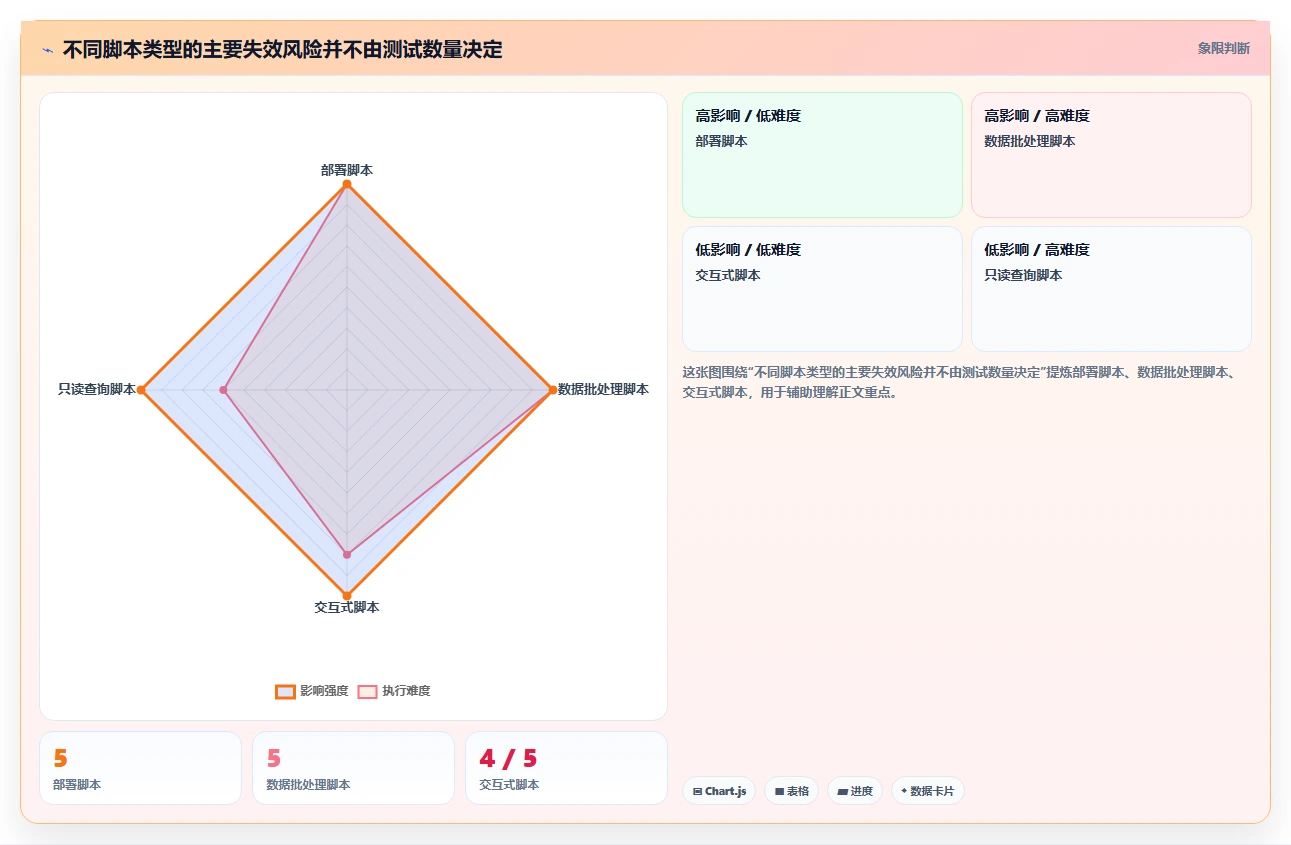Click the lightning icon beside the title
Screen dimensions: 1291x845
47,50
